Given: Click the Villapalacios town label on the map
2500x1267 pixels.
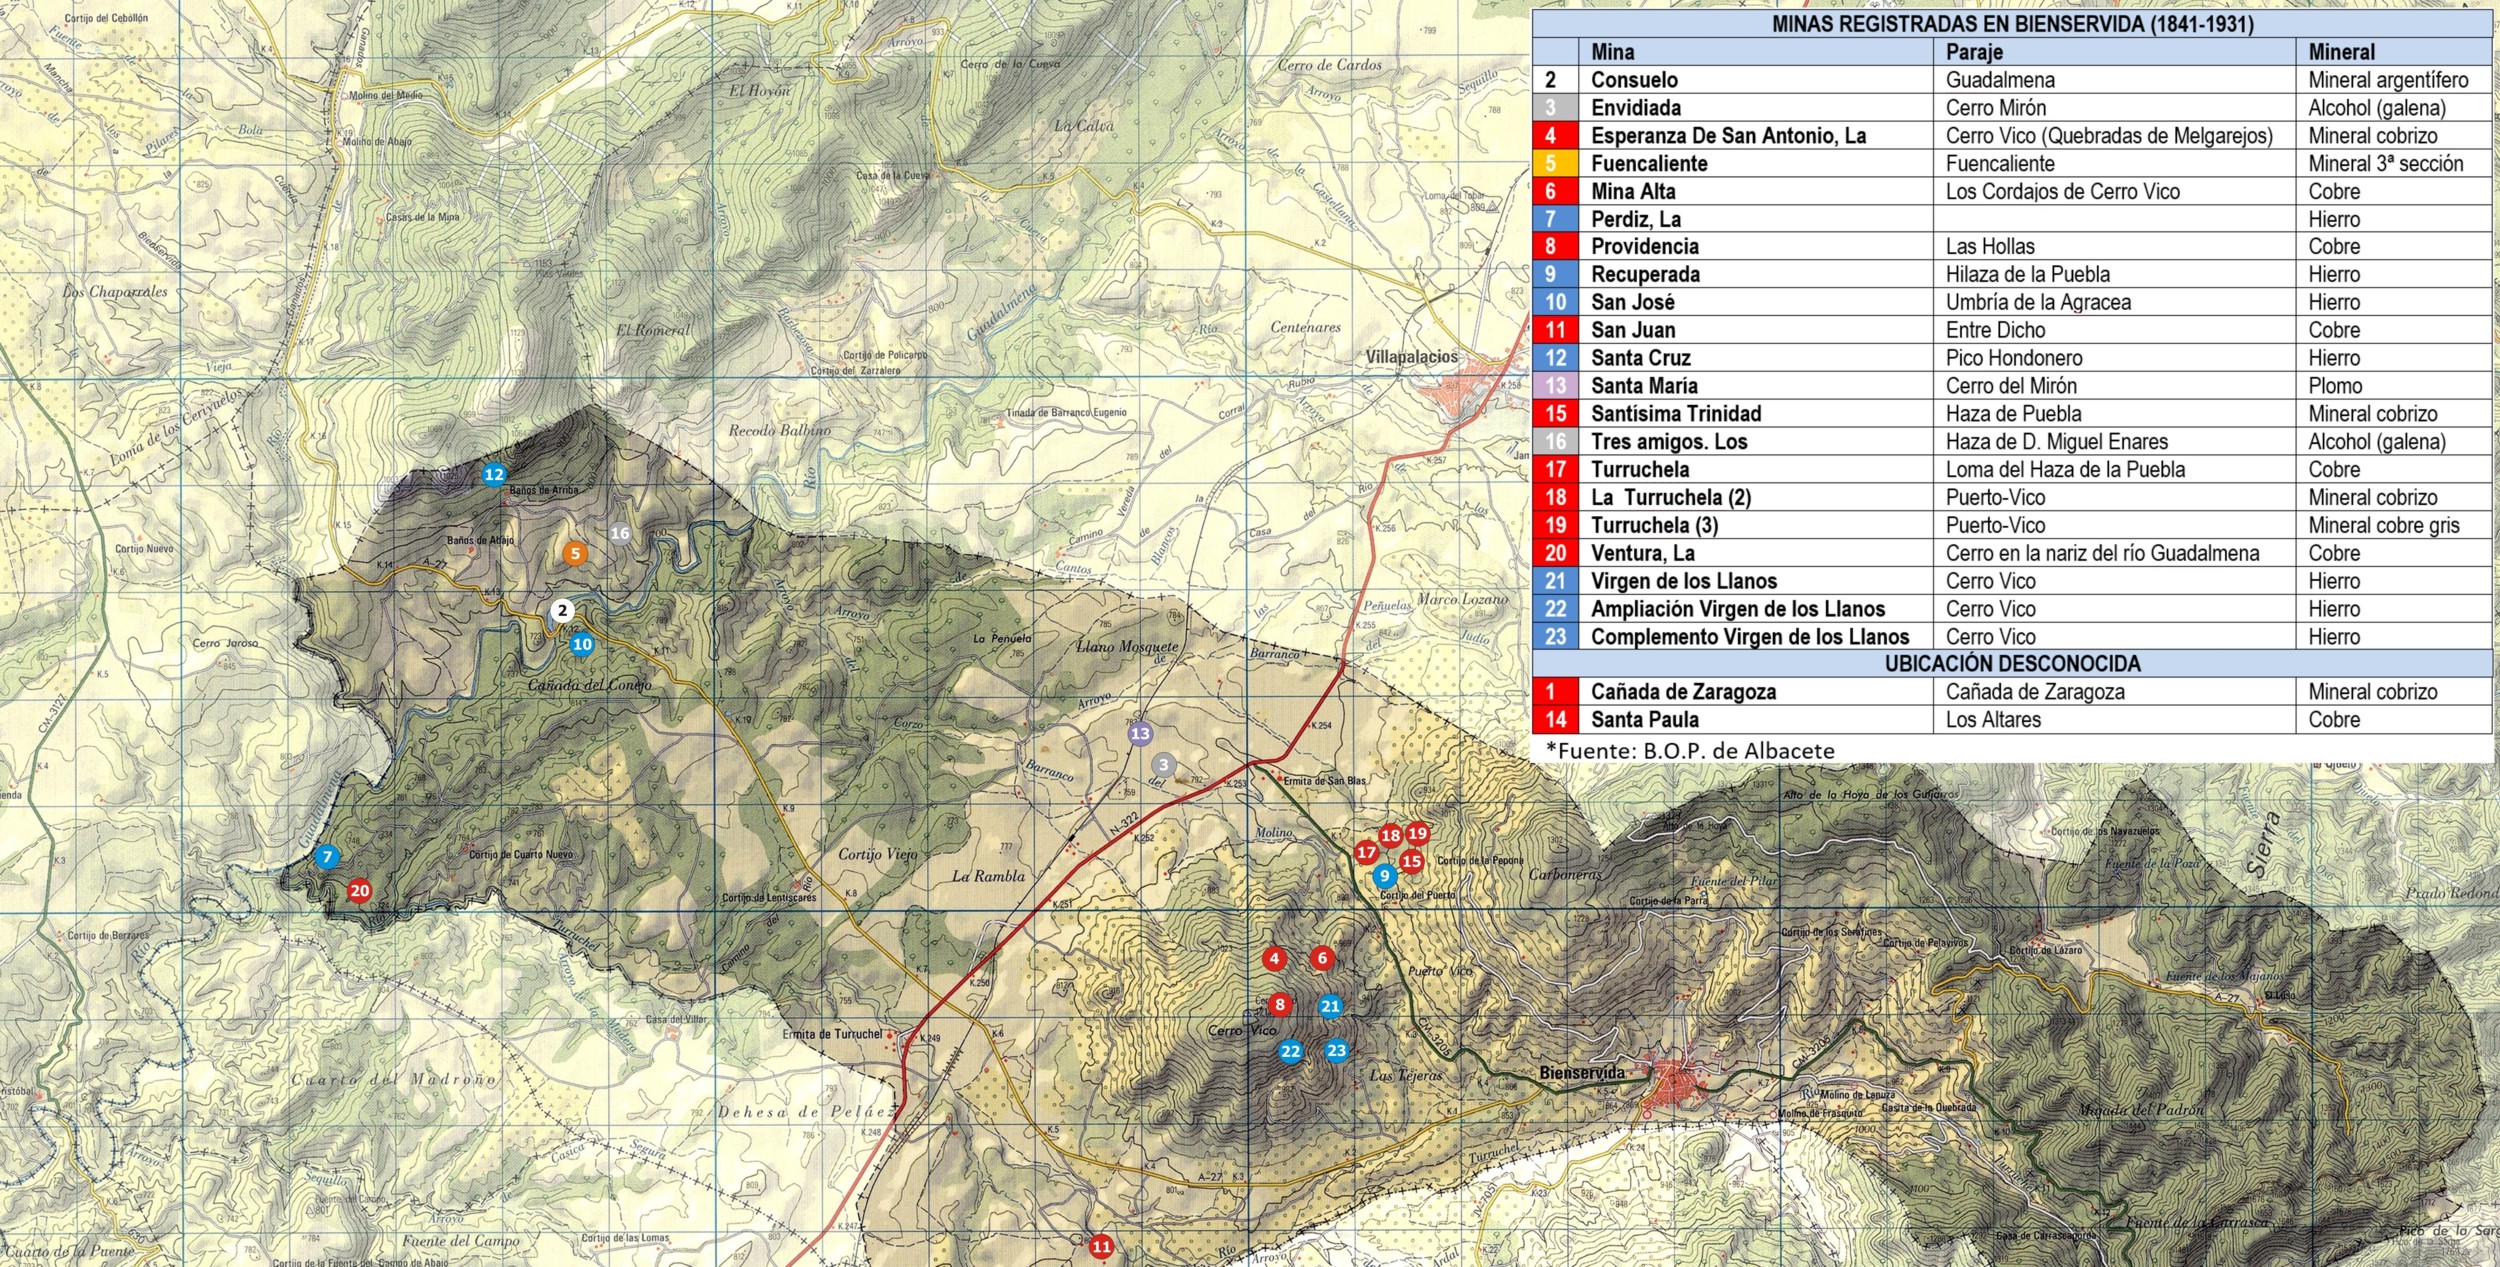Looking at the screenshot, I should click(1411, 357).
